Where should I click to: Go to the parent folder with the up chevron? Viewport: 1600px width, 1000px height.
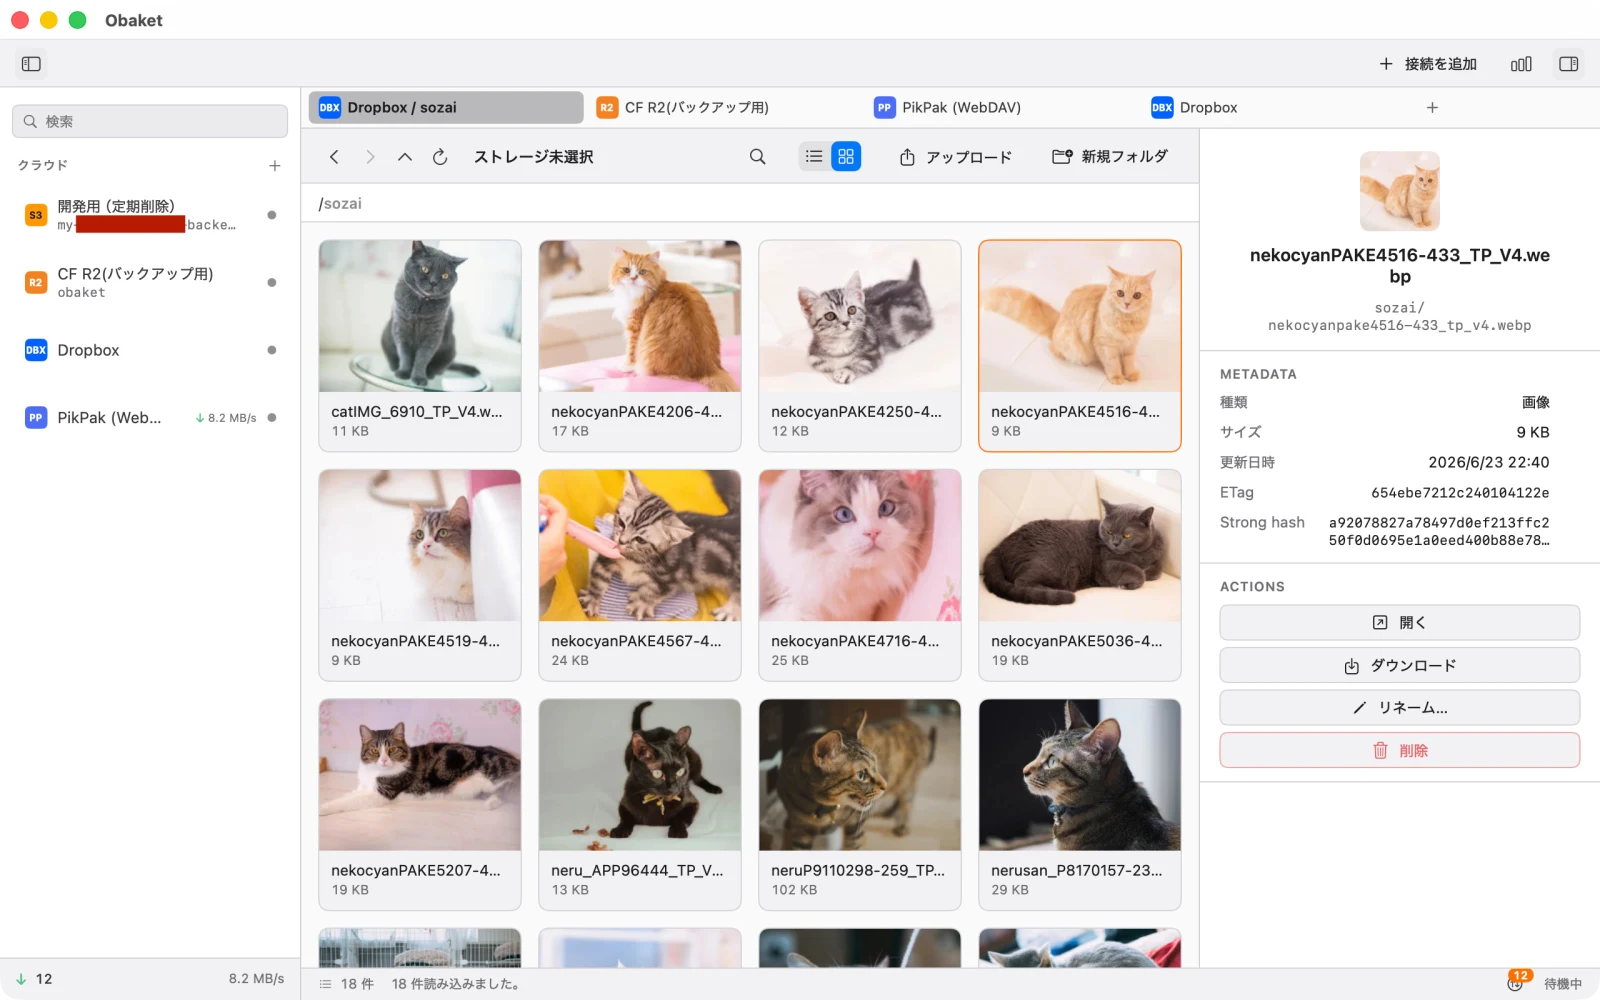point(405,157)
